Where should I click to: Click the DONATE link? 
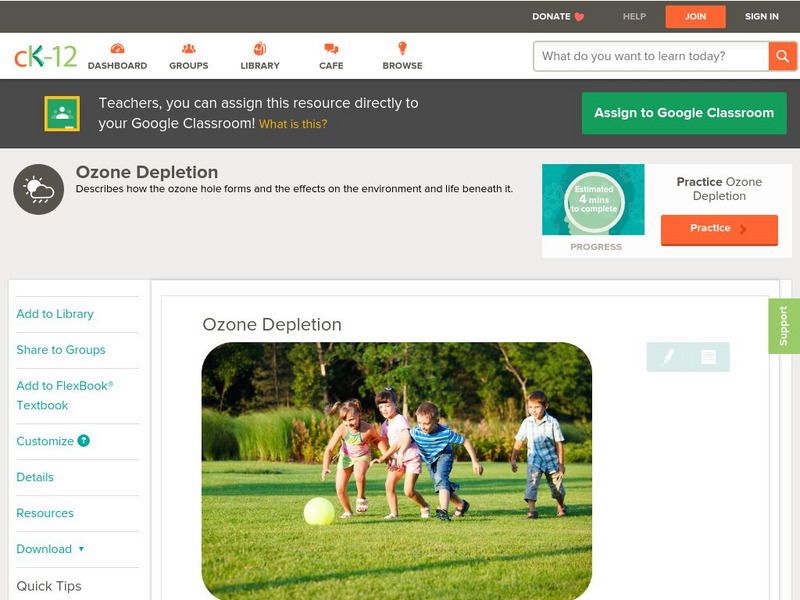click(x=551, y=16)
